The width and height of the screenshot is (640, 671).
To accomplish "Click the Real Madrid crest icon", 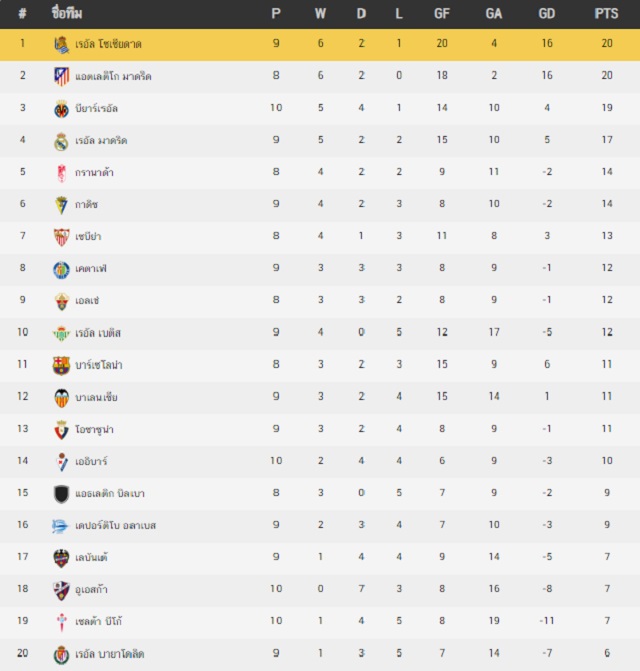I will (x=61, y=141).
